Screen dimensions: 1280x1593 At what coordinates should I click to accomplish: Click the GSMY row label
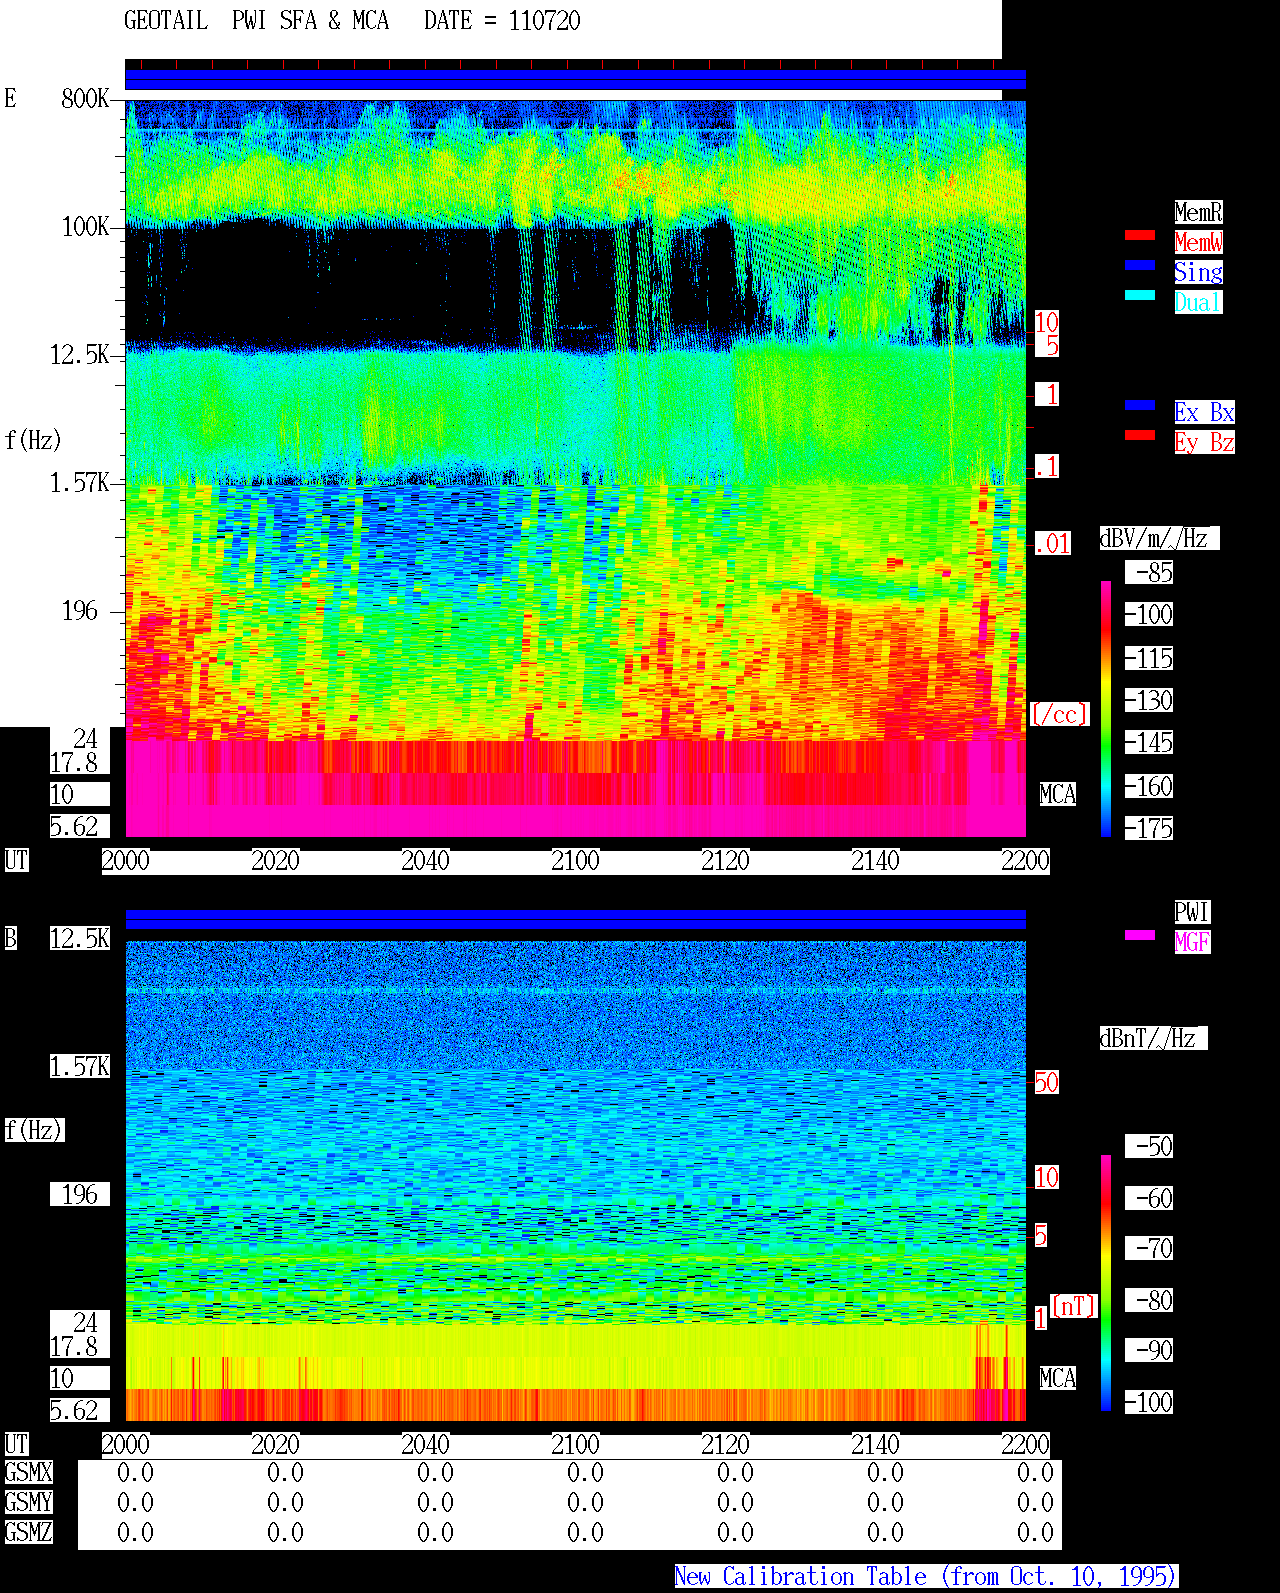[x=28, y=1502]
